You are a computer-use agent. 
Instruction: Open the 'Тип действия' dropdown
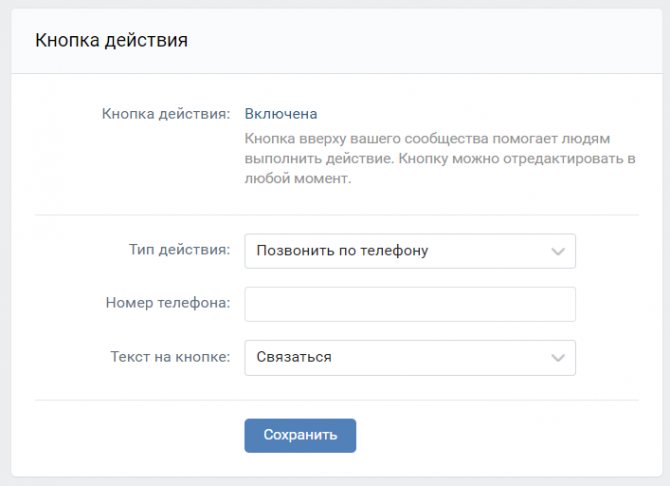410,251
